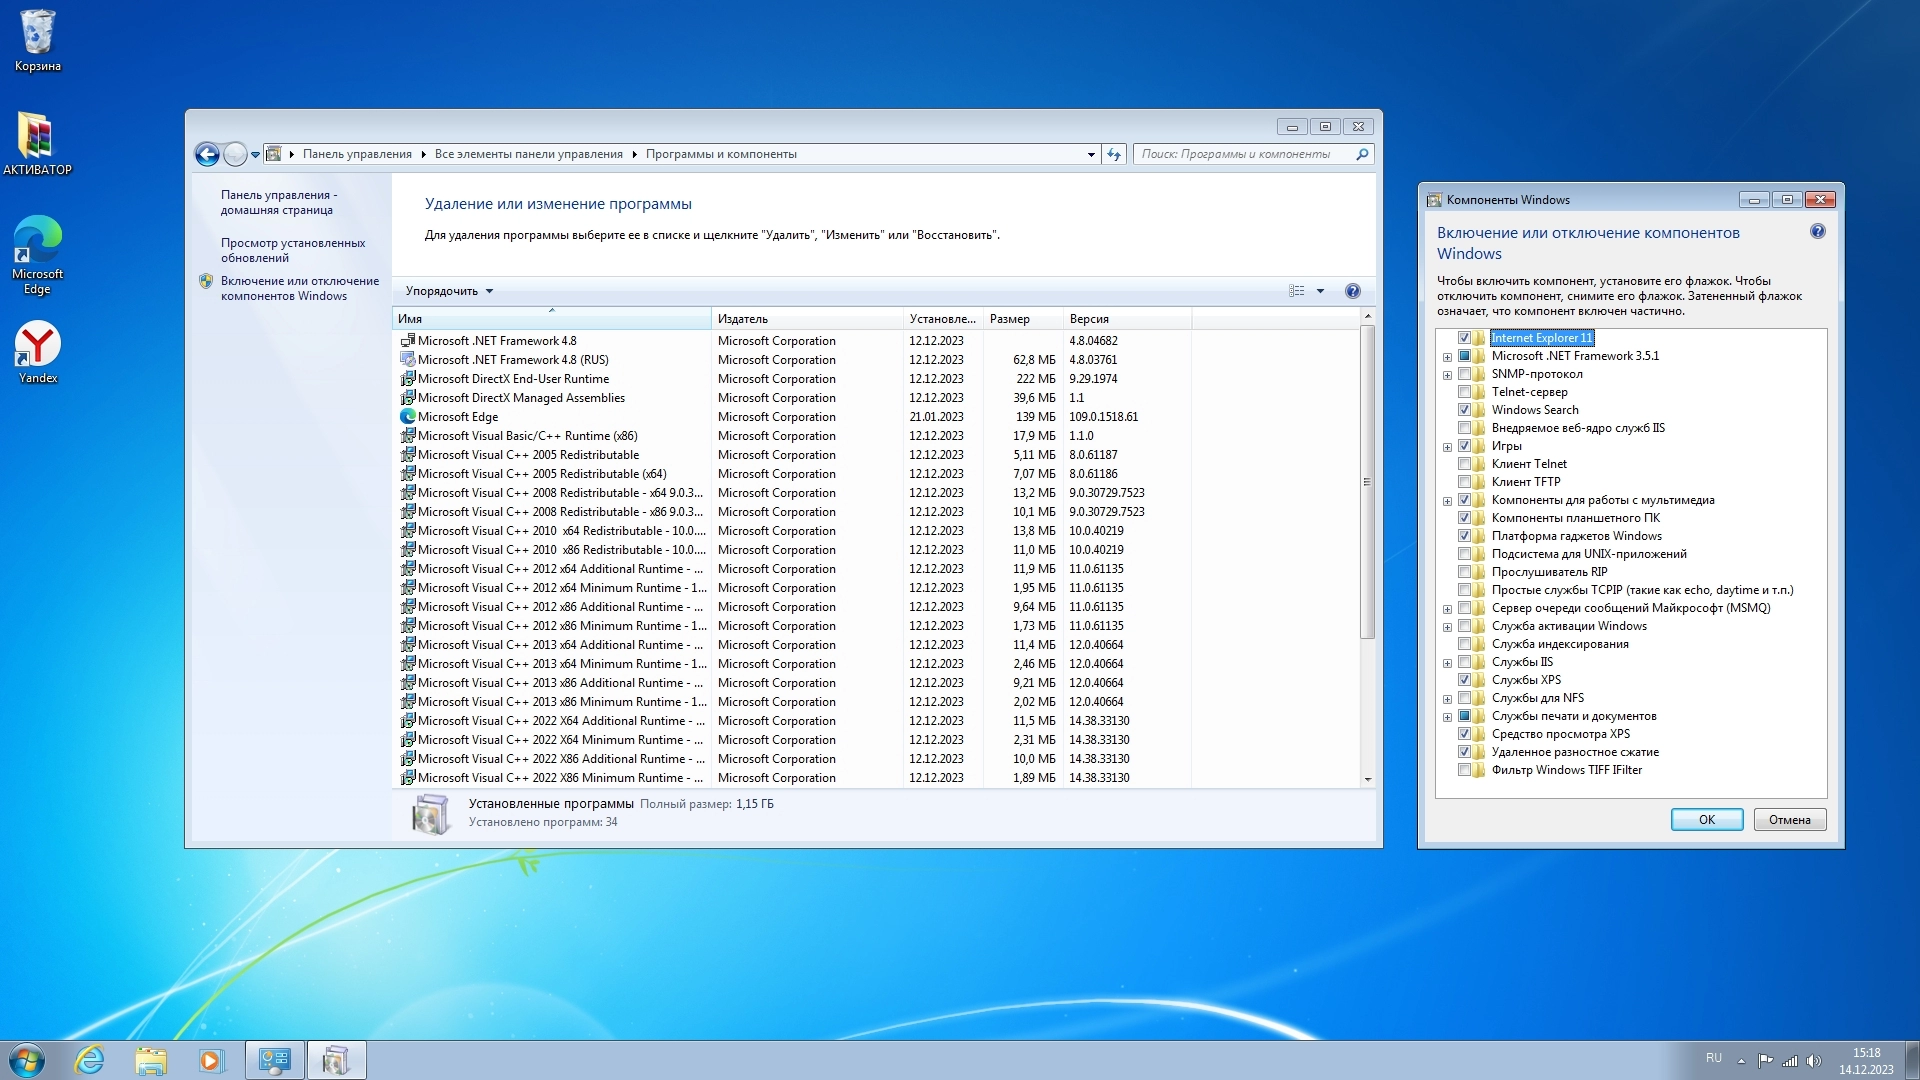This screenshot has width=1920, height=1080.
Task: Click the refresh button beside address bar
Action: tap(1114, 154)
